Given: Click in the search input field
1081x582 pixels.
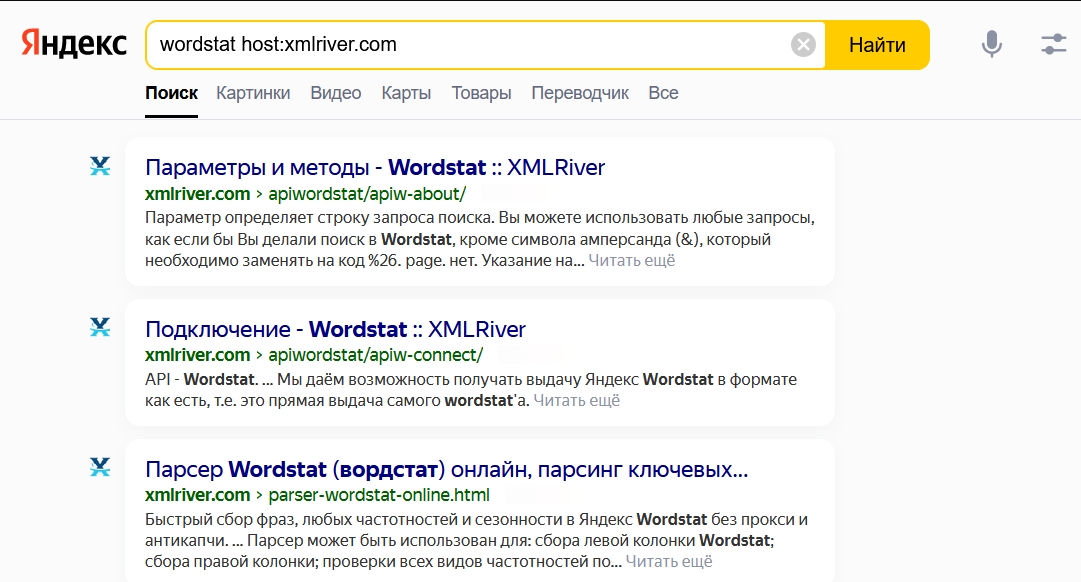Looking at the screenshot, I should tap(470, 45).
